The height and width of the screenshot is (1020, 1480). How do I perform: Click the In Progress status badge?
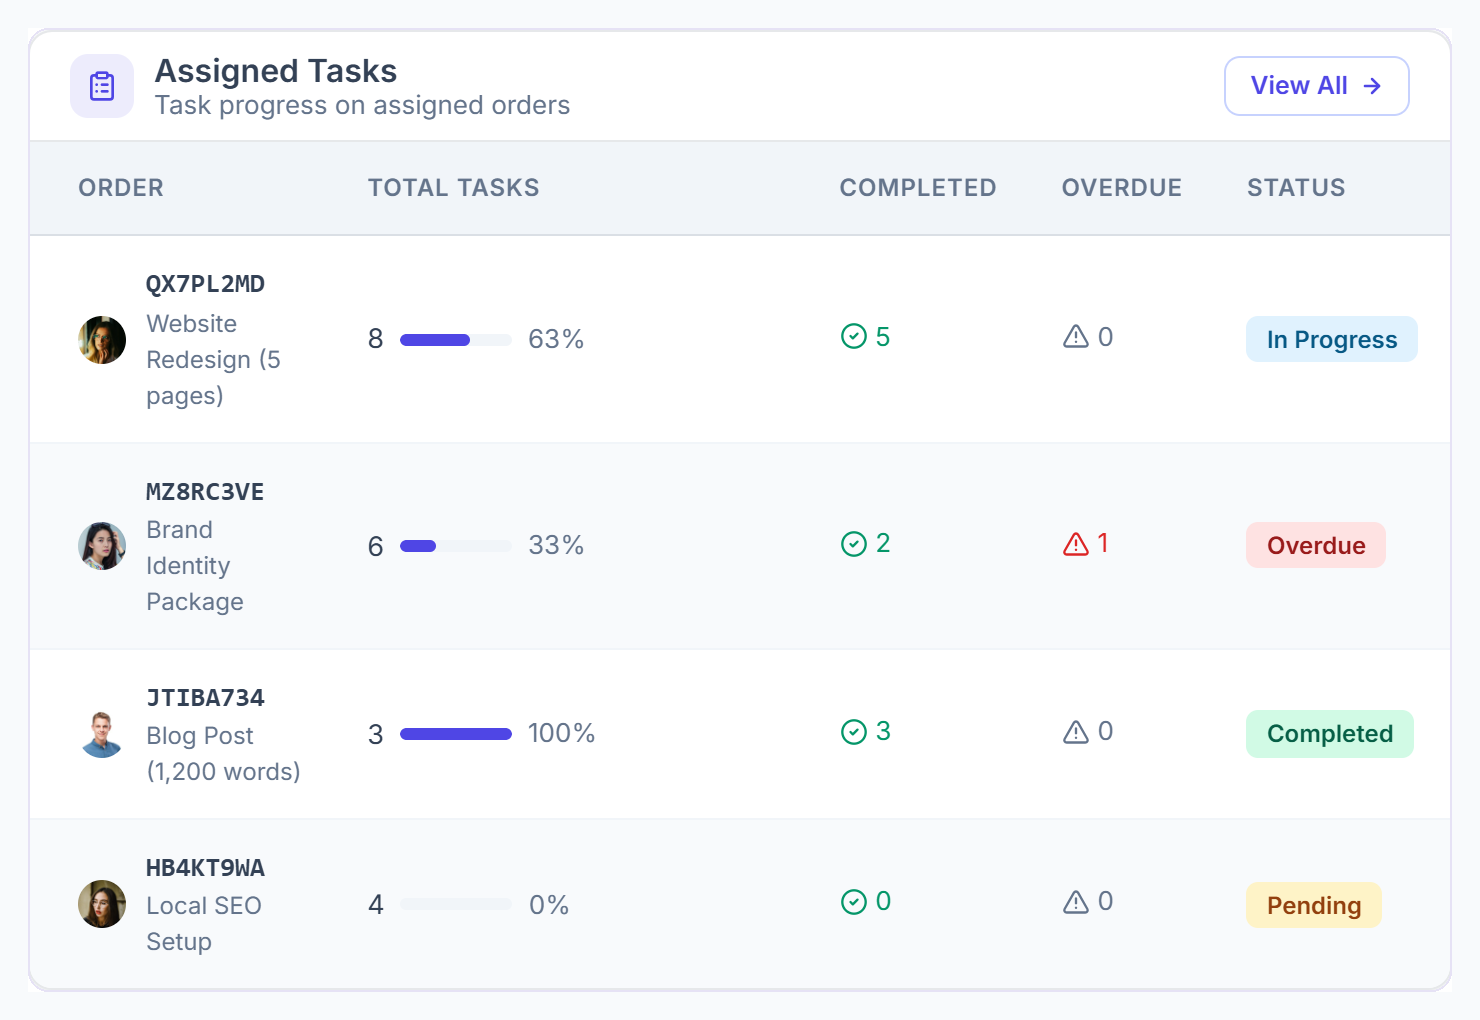point(1331,339)
